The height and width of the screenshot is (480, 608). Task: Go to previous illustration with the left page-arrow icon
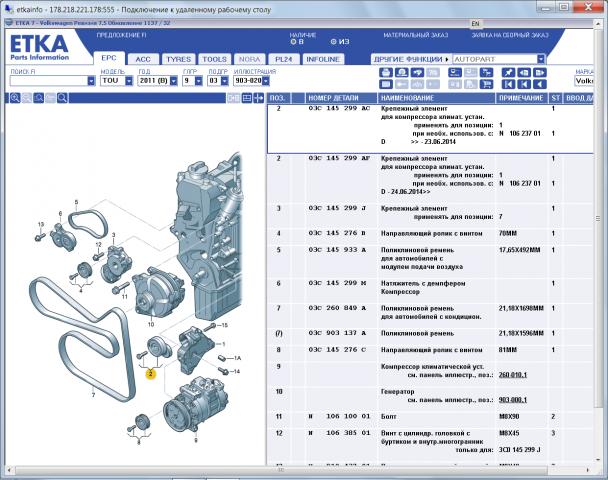pos(524,73)
